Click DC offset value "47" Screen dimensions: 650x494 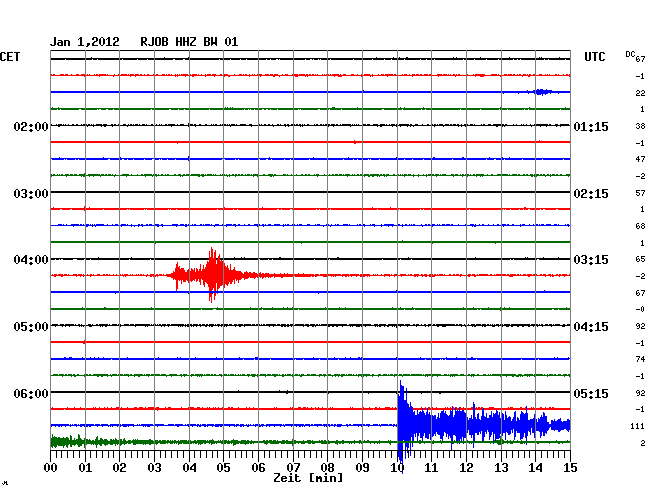tap(640, 159)
